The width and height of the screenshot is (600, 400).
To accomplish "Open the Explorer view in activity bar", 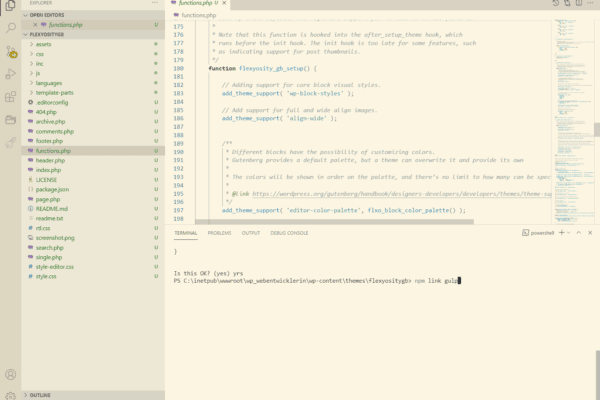I will pos(10,6).
